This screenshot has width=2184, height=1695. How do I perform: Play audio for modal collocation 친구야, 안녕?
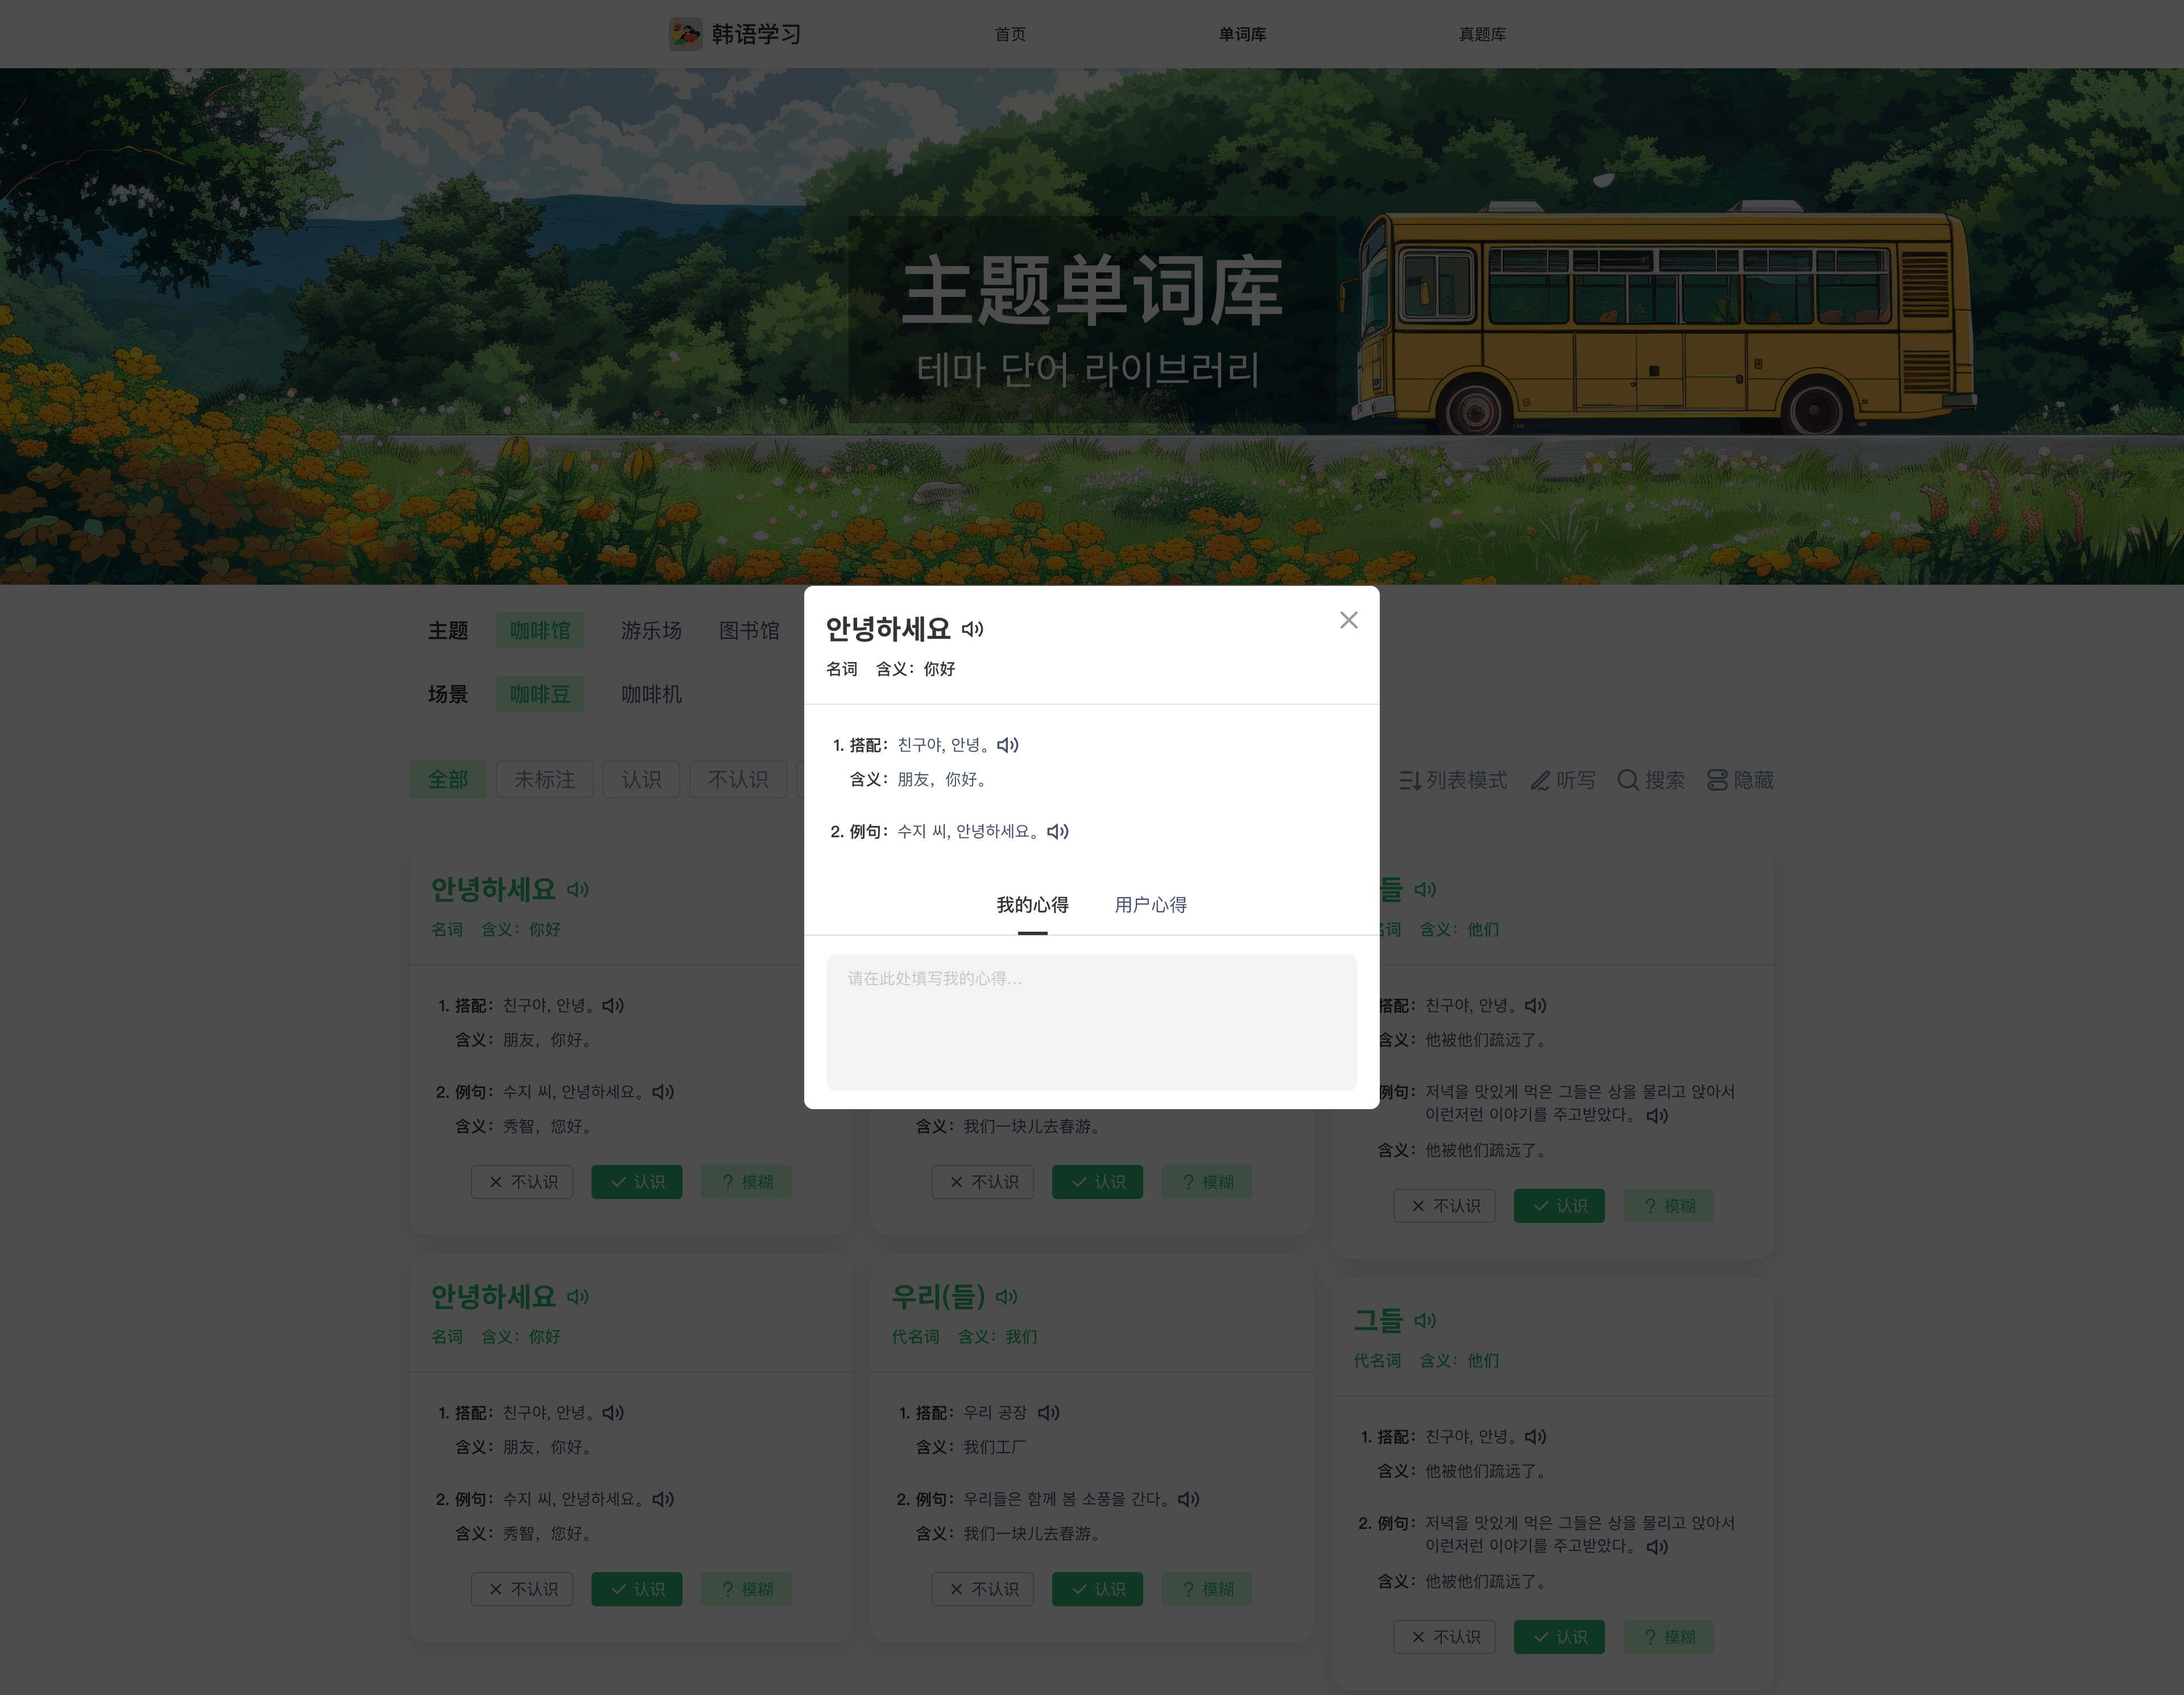(1008, 745)
